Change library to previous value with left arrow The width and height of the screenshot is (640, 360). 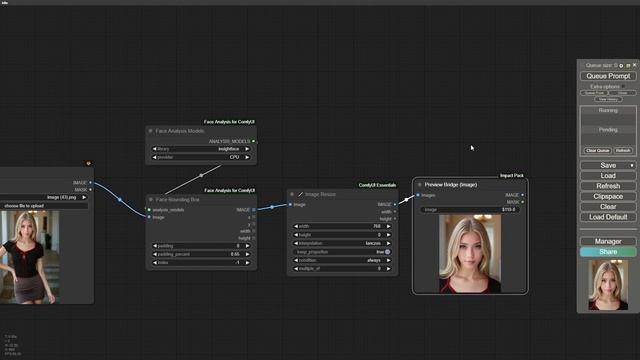(x=154, y=149)
